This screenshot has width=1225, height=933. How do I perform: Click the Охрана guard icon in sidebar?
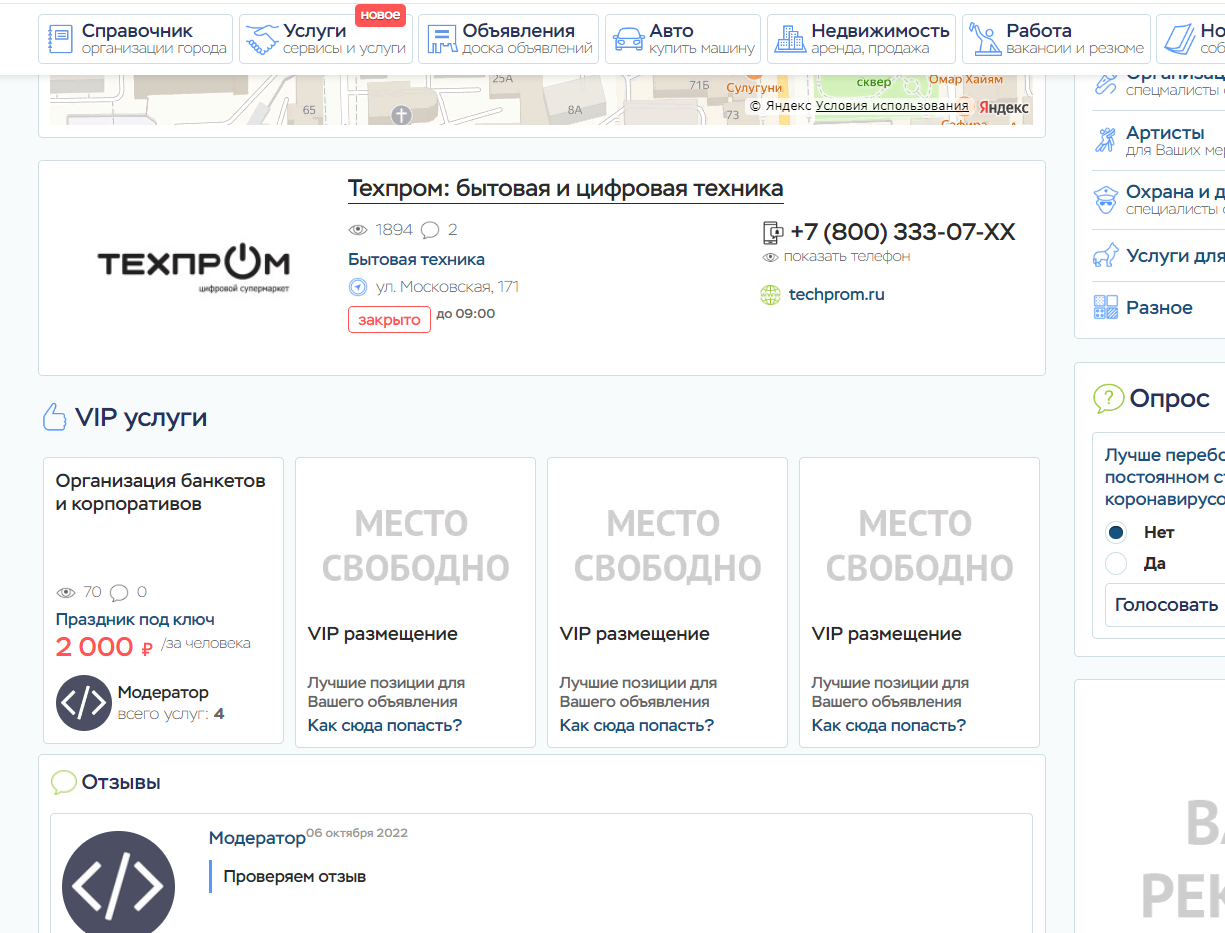1105,200
